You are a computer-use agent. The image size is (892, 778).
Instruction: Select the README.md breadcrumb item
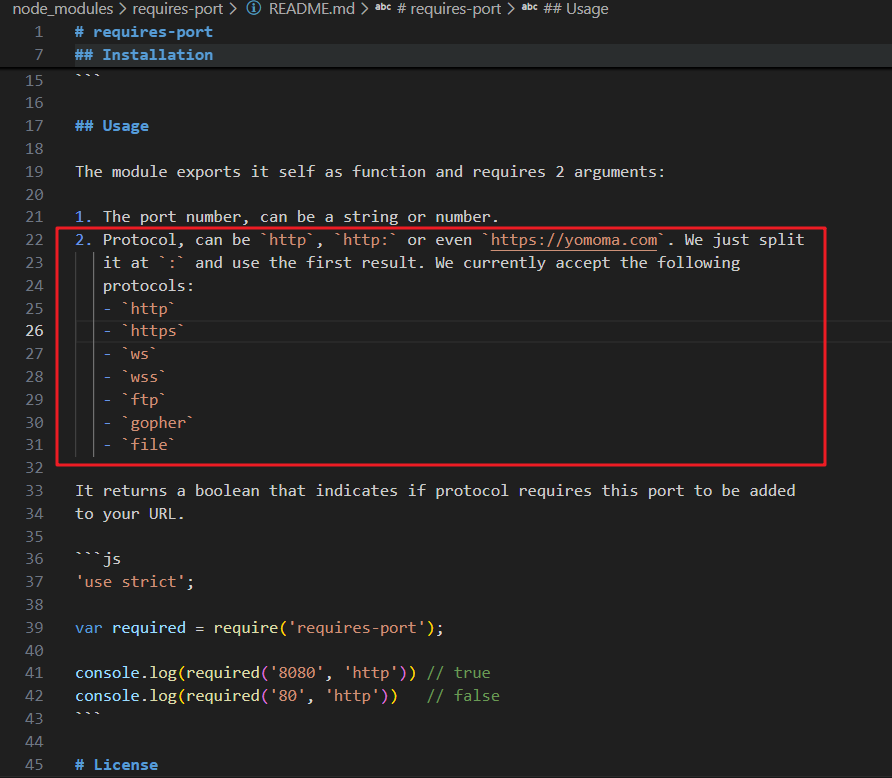coord(311,9)
